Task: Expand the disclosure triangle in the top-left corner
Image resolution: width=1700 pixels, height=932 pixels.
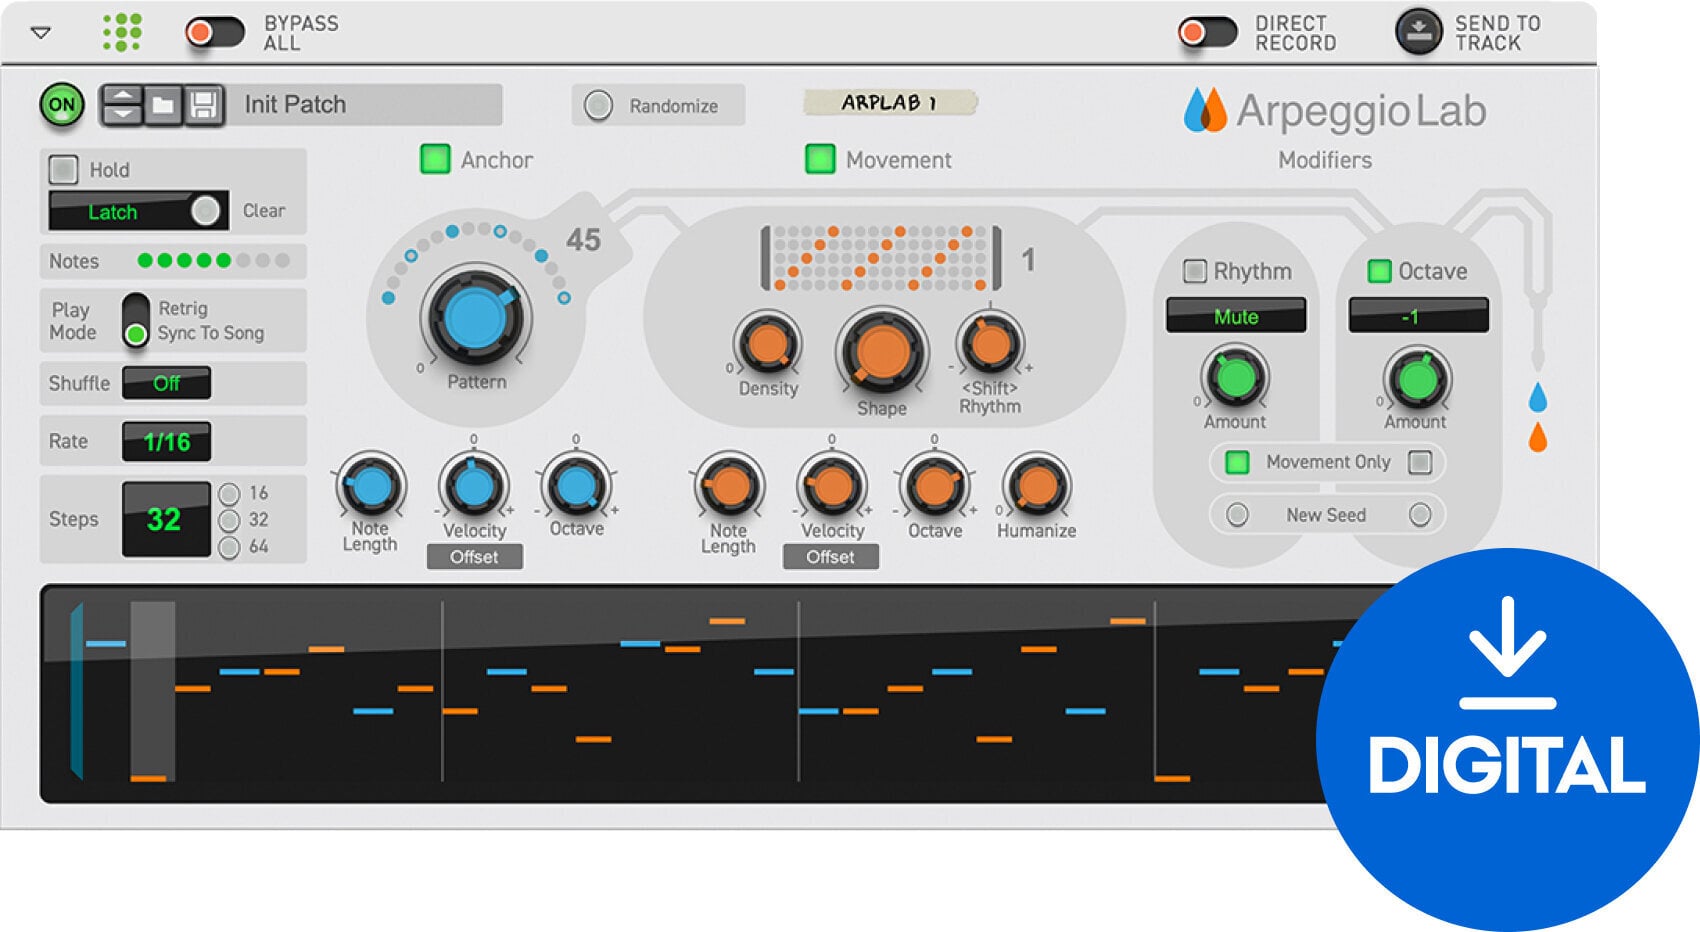Action: 38,31
